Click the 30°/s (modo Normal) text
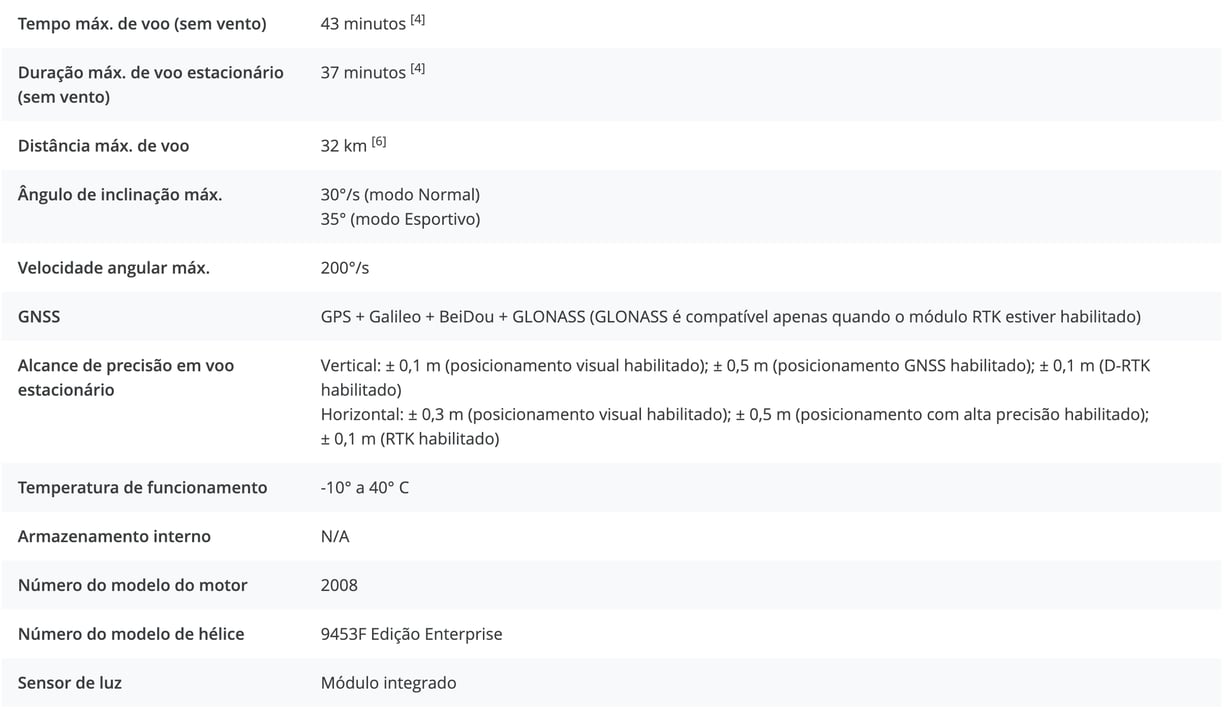 coord(400,195)
